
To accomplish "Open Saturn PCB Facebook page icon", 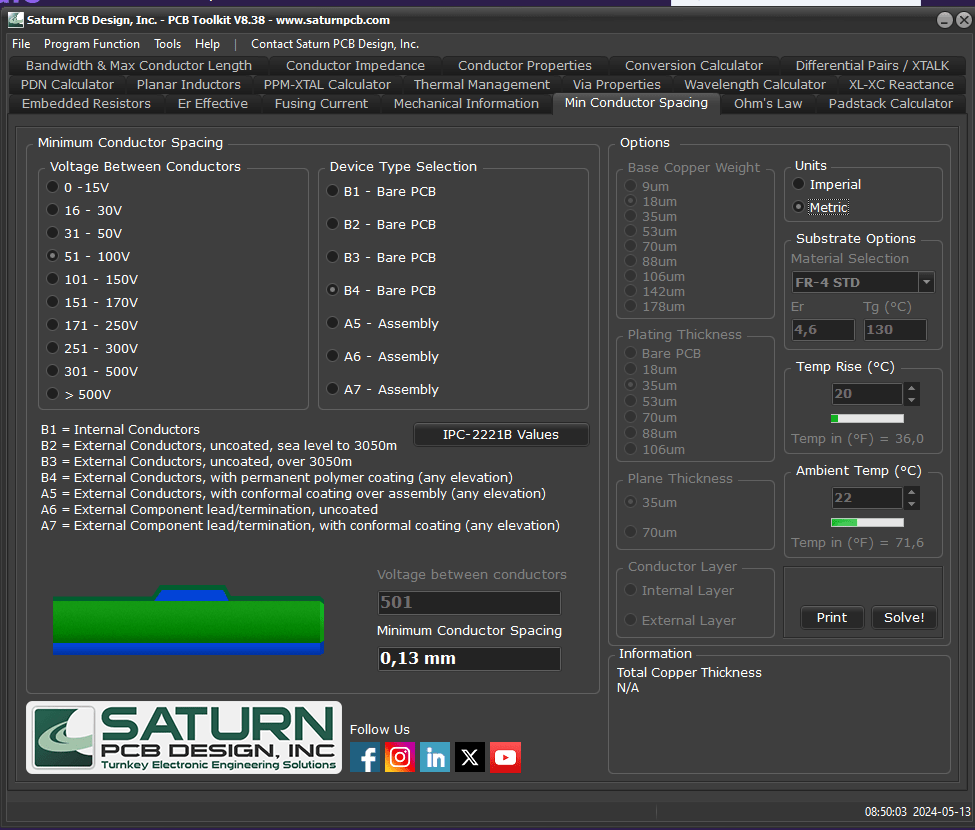I will [x=365, y=757].
